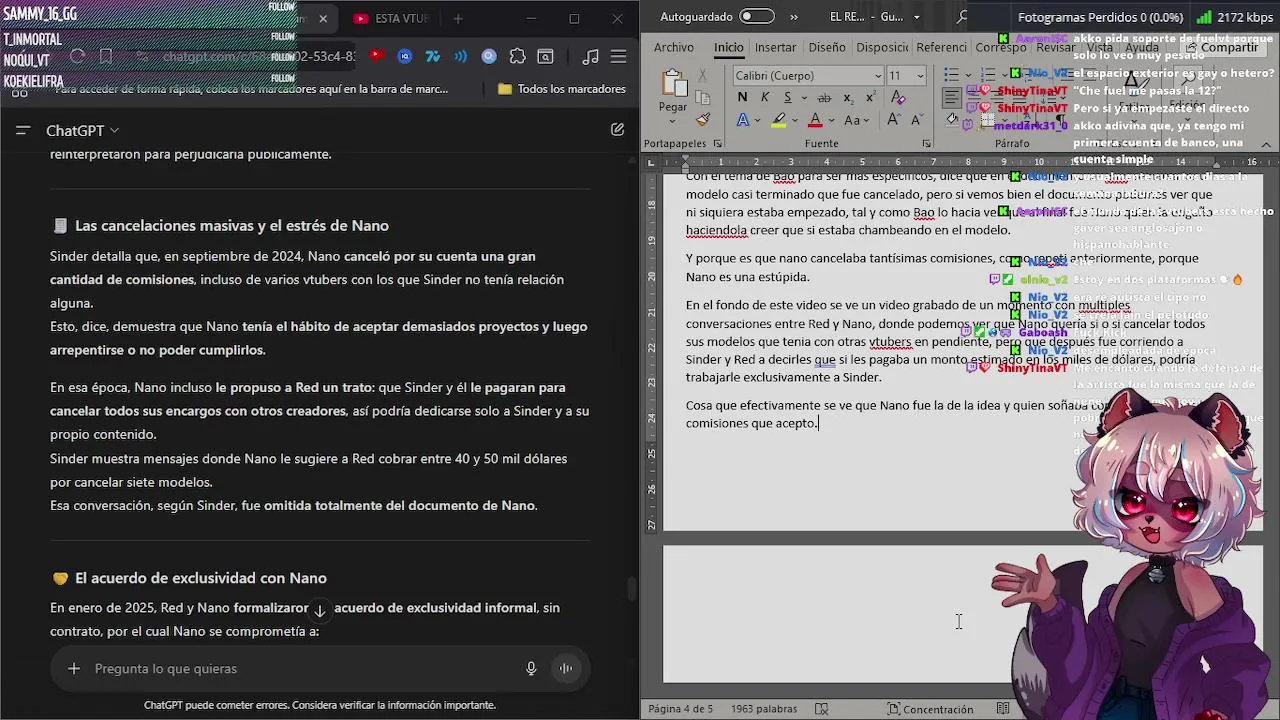Apply the red font color swatch
1280x720 pixels.
[815, 120]
